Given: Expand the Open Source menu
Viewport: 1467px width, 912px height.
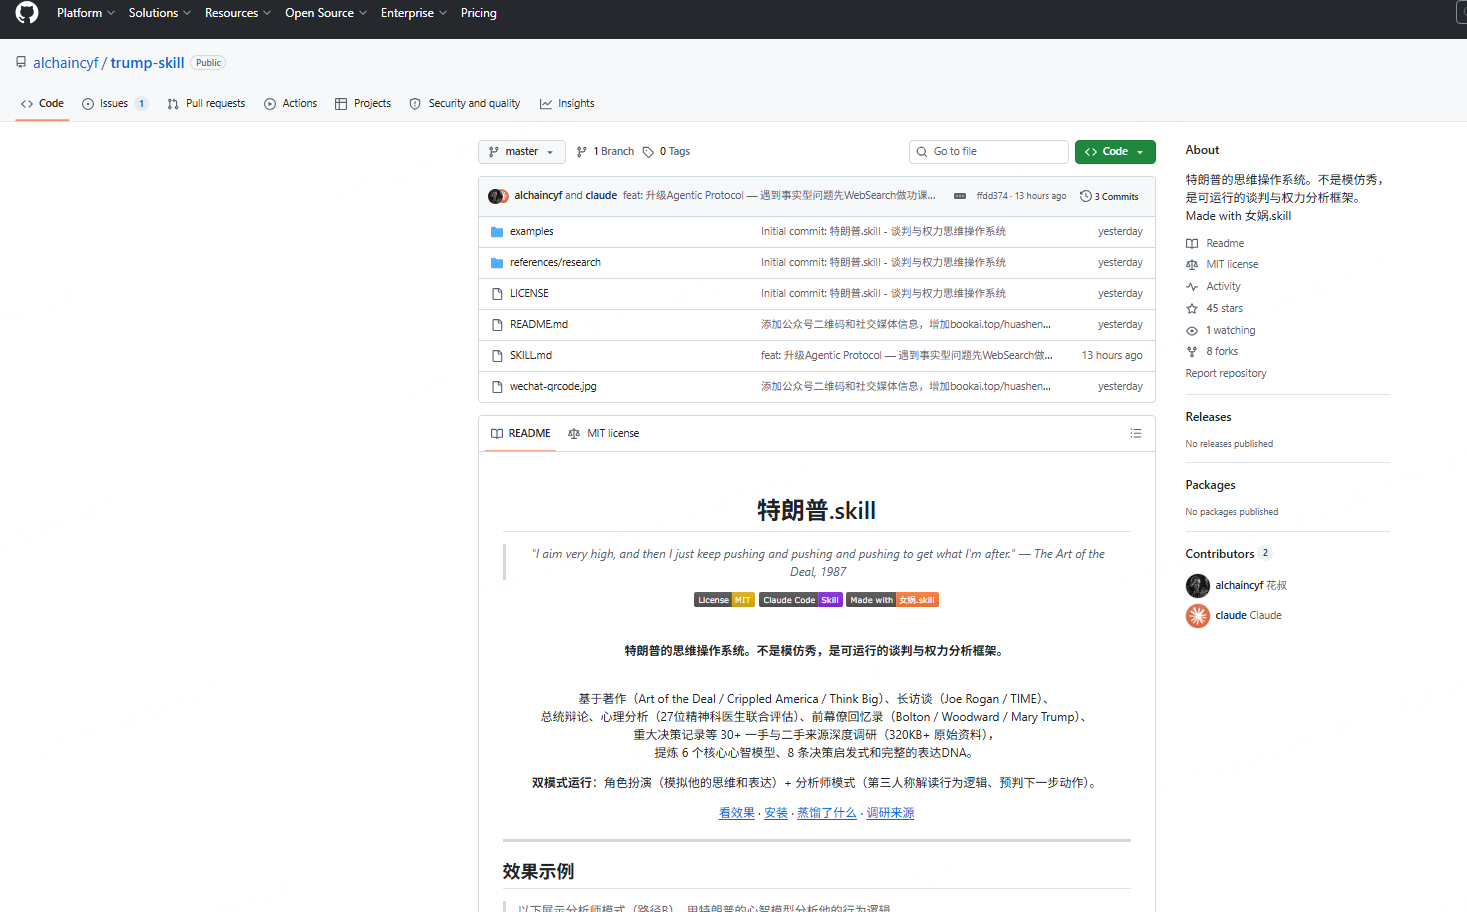Looking at the screenshot, I should click(326, 13).
